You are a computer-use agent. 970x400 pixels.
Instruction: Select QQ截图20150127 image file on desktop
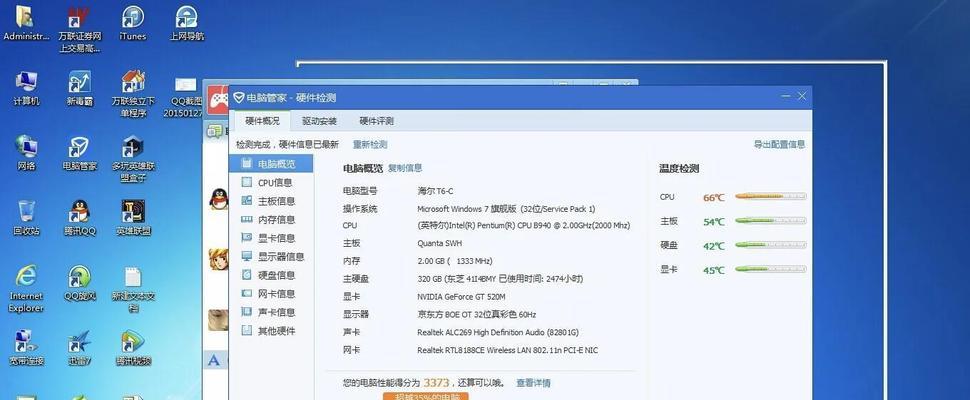coord(184,97)
